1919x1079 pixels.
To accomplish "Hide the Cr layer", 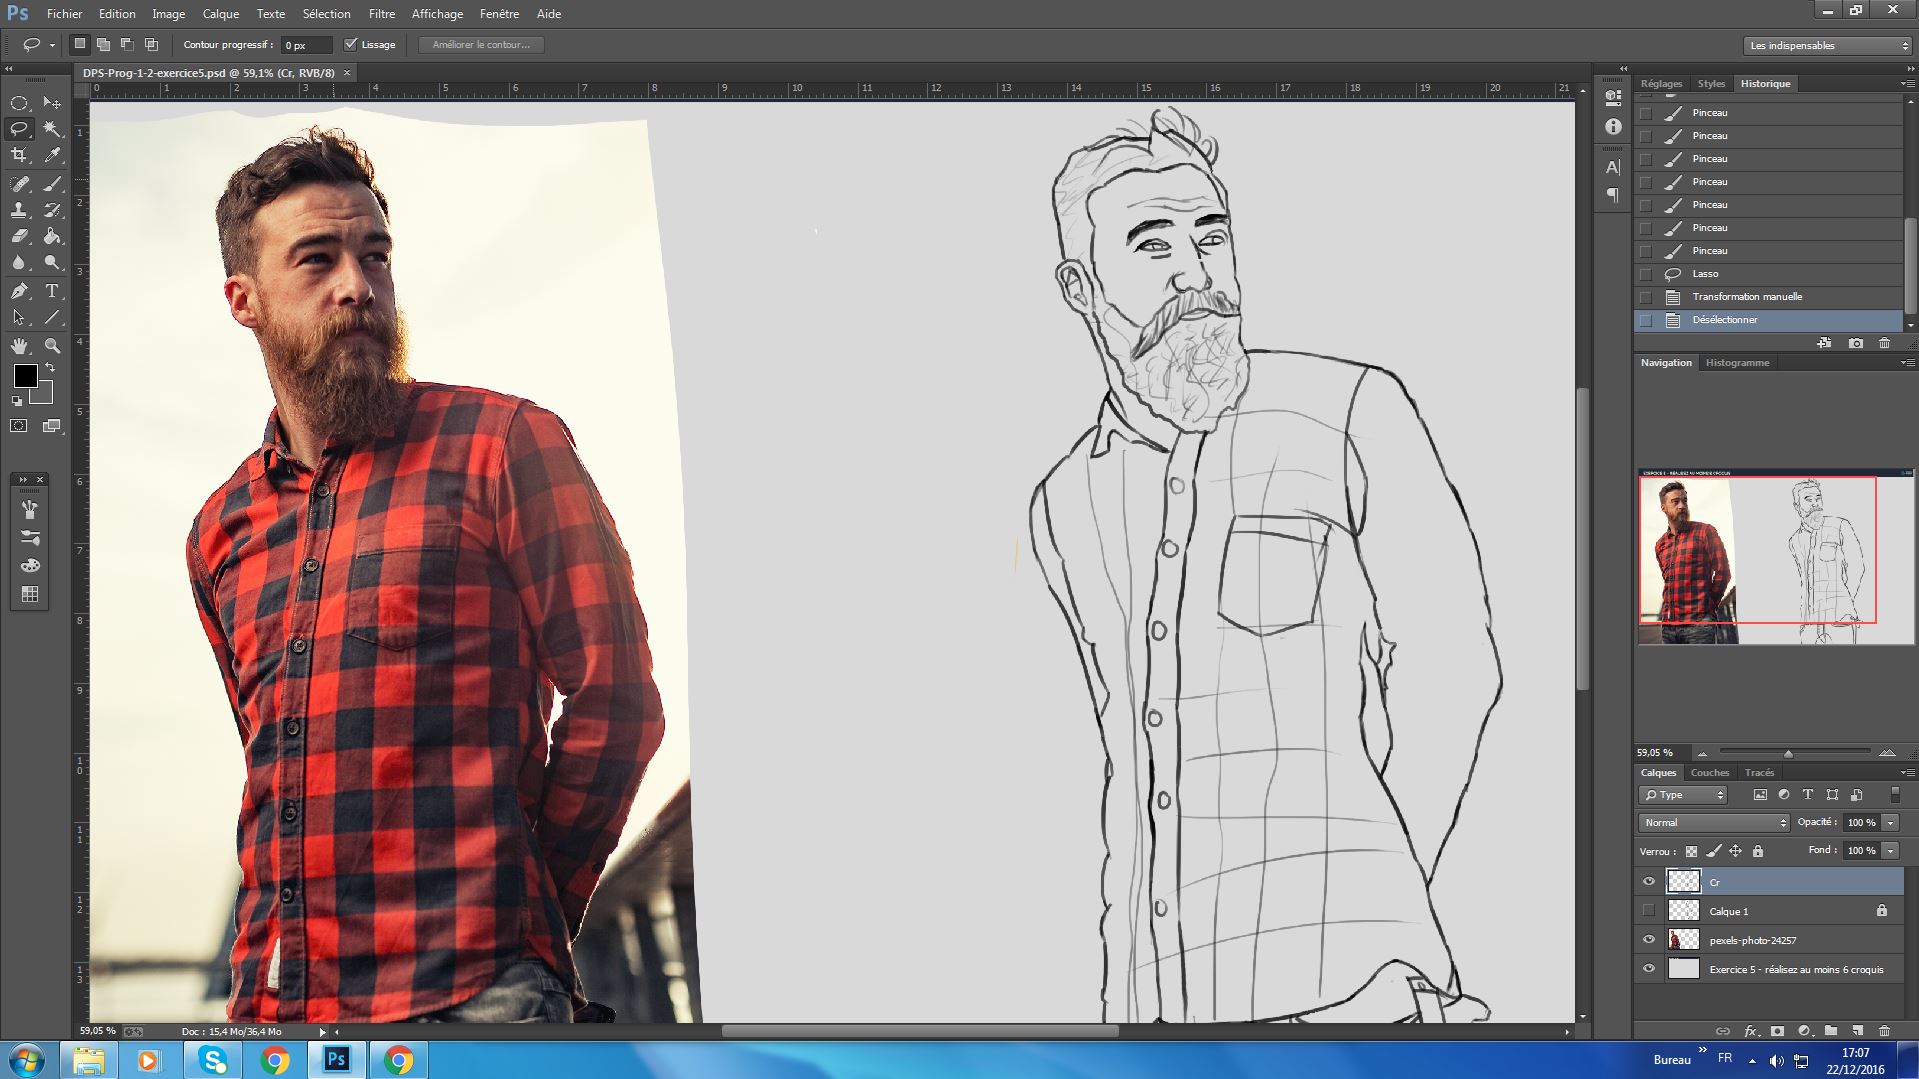I will coord(1649,881).
